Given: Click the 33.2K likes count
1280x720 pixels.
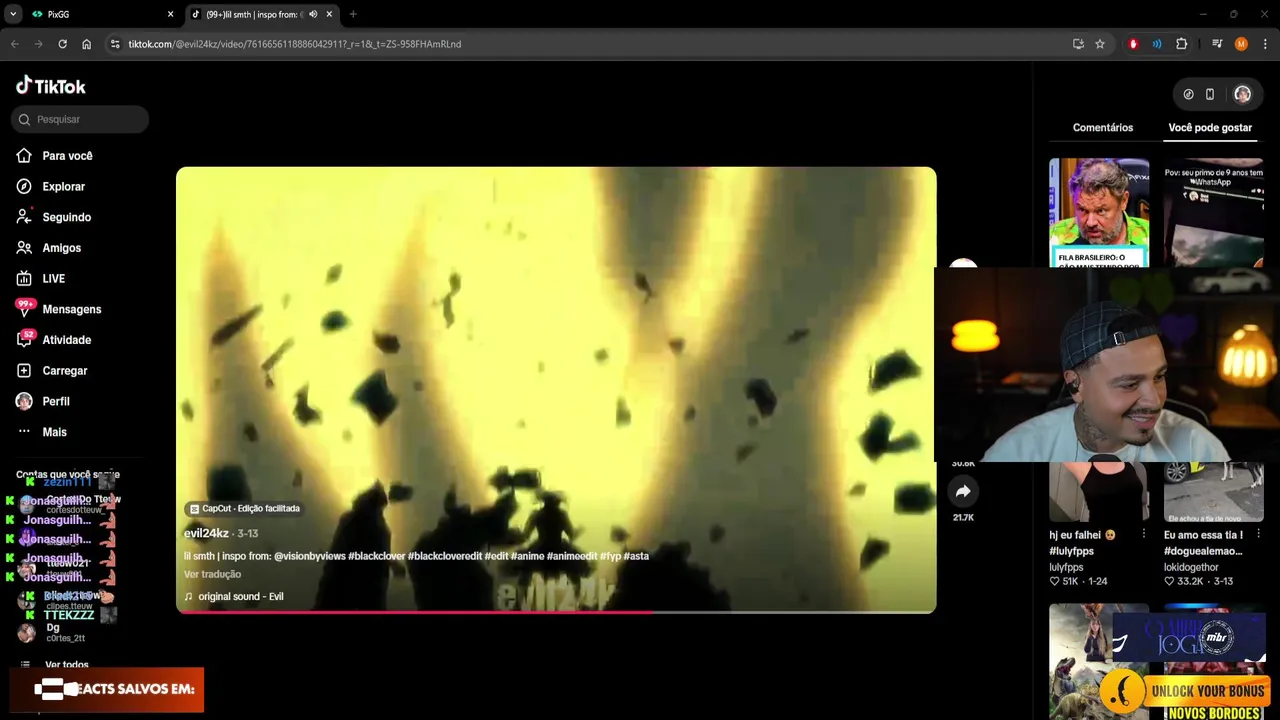Looking at the screenshot, I should (x=1183, y=581).
